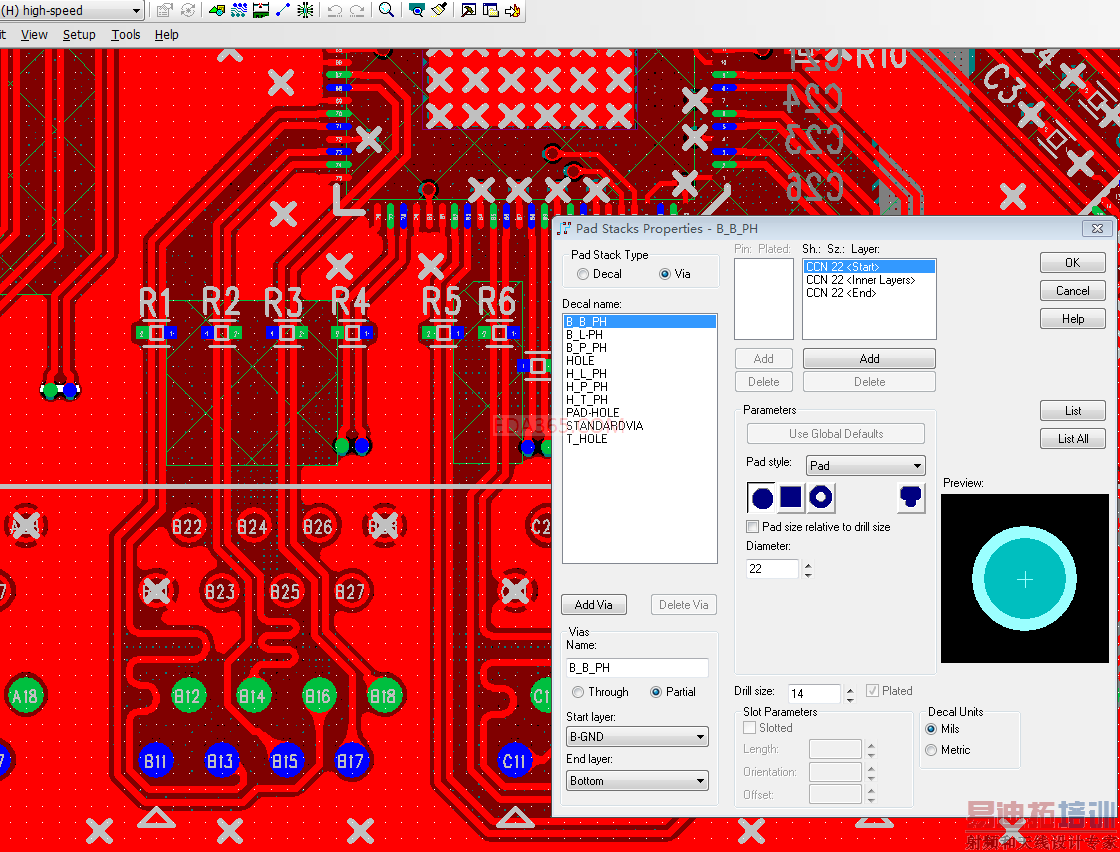The image size is (1120, 852).
Task: Enable Pad size relative to drill size
Action: (x=752, y=526)
